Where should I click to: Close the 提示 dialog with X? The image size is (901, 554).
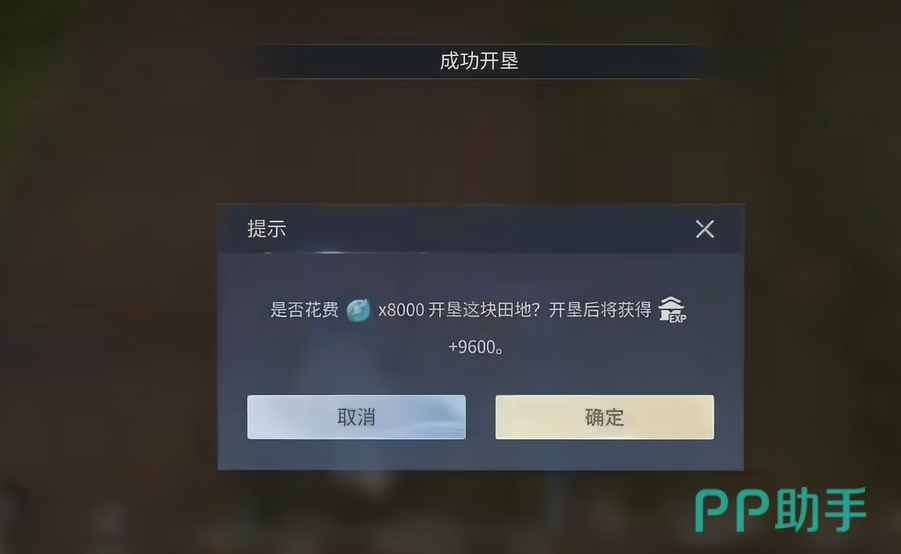[x=705, y=229]
